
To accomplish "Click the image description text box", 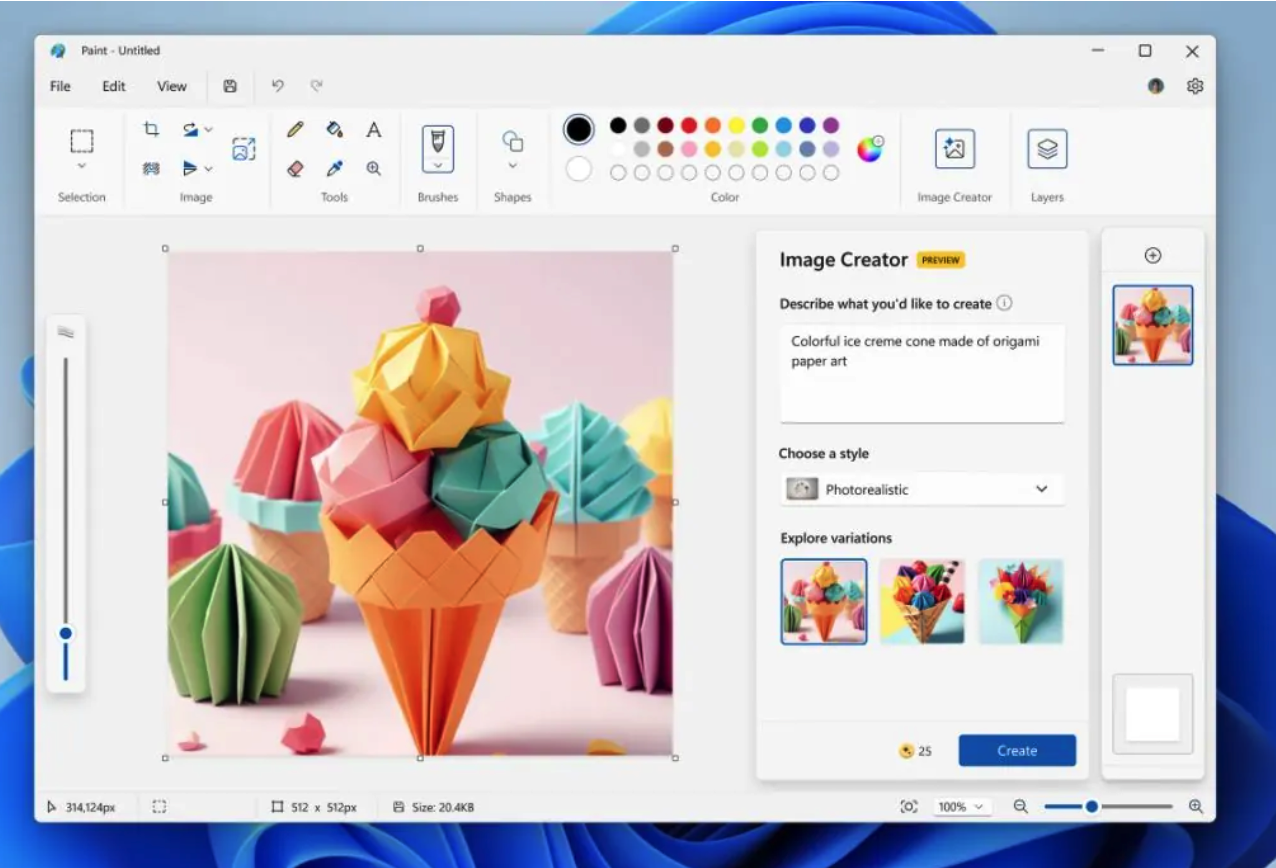I will click(922, 373).
